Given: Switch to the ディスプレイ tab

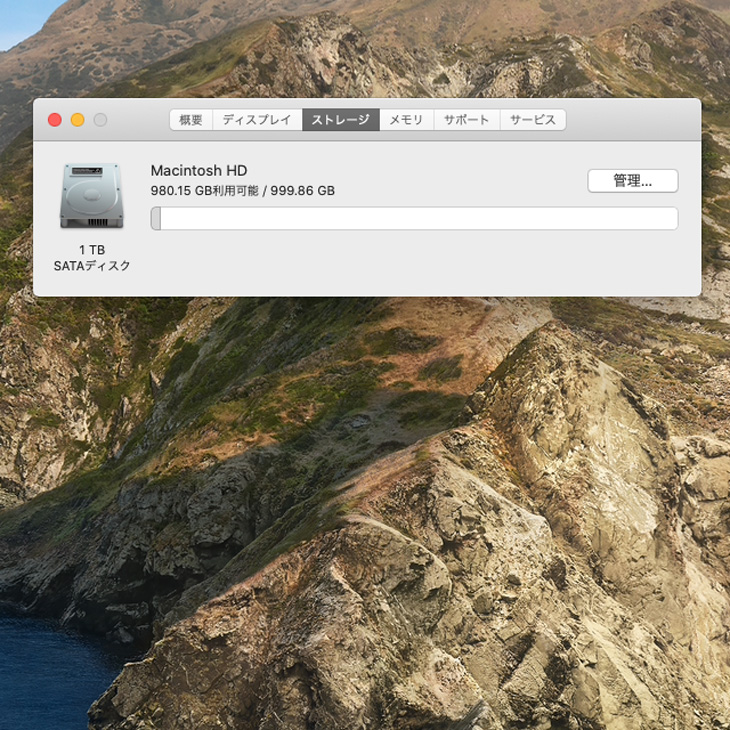Looking at the screenshot, I should pyautogui.click(x=257, y=120).
